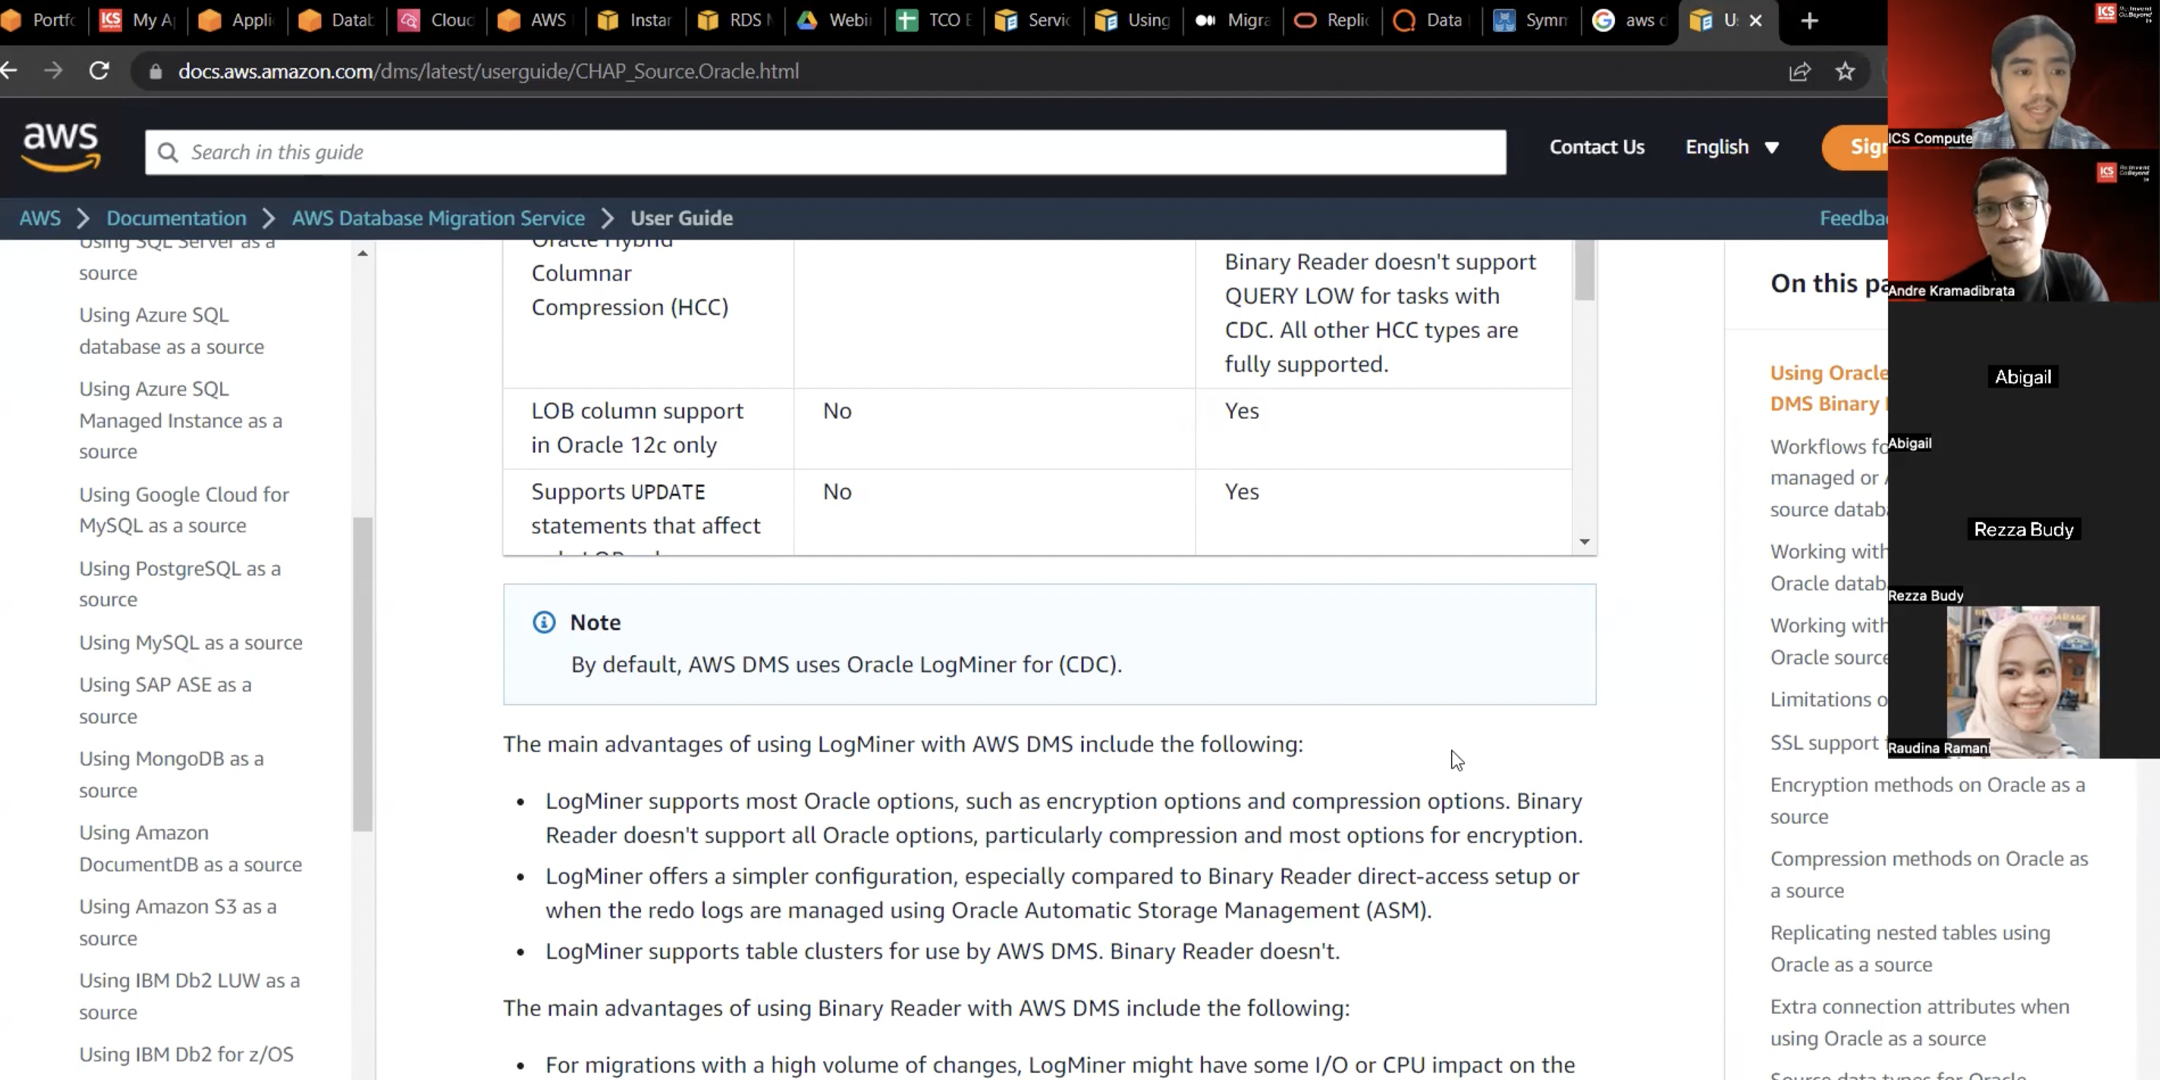Bookmark this page with the star icon
Viewport: 2160px width, 1080px height.
1845,71
